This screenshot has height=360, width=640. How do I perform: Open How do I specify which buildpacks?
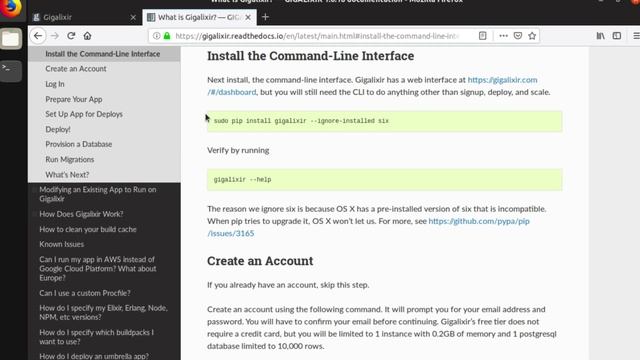click(x=96, y=337)
